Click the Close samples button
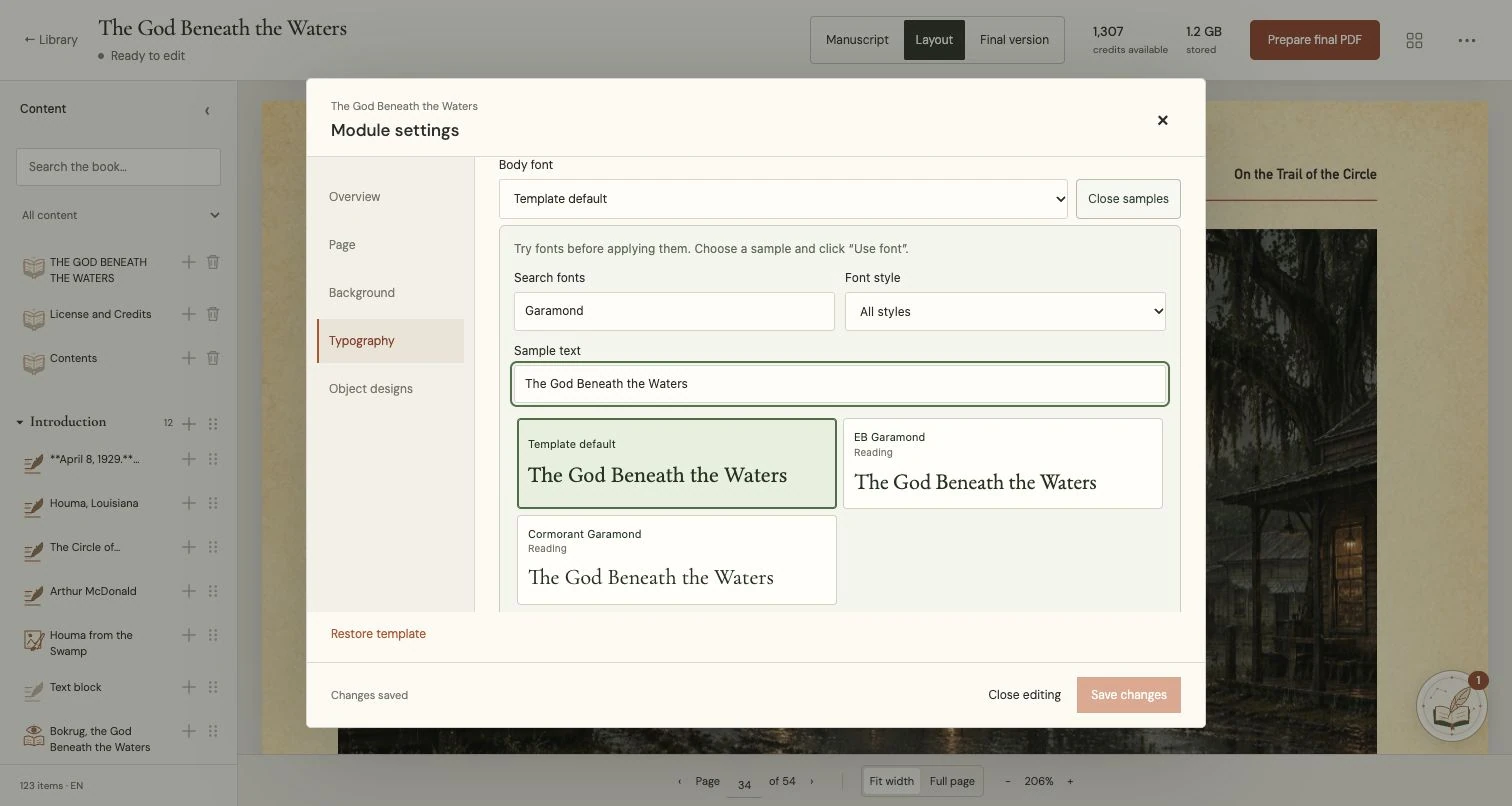The height and width of the screenshot is (806, 1512). [1128, 199]
